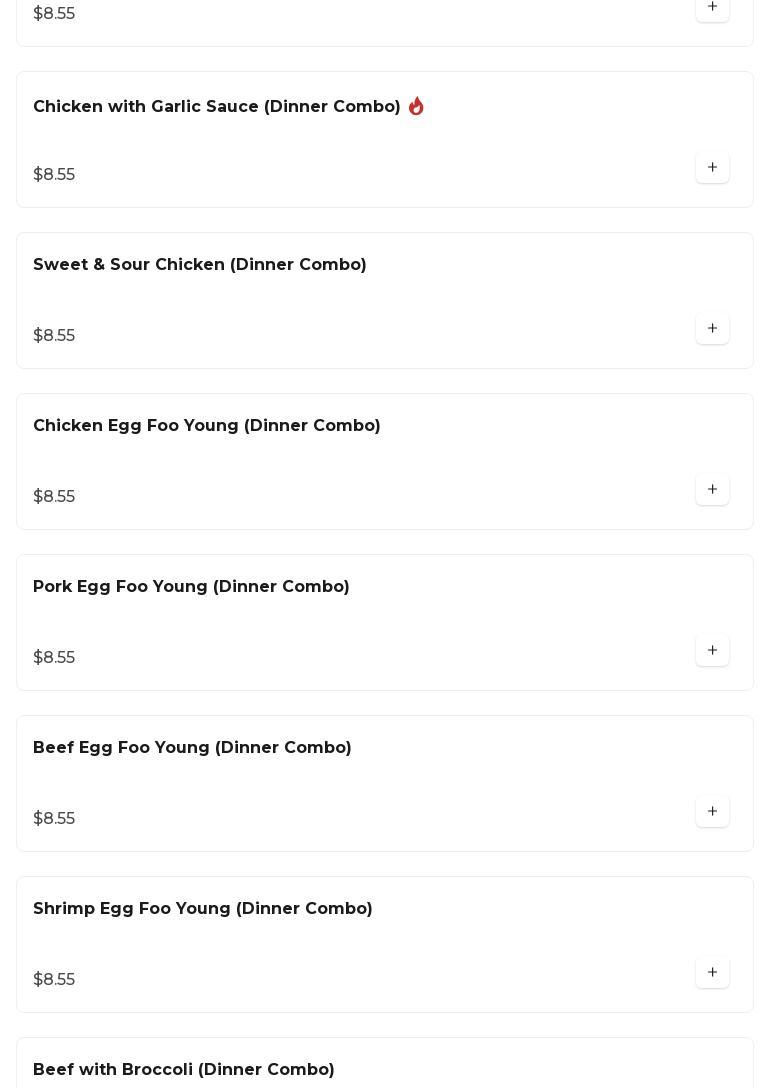Open Chicken with Garlic Sauce item details
Screen dimensions: 770x1088
(216, 107)
